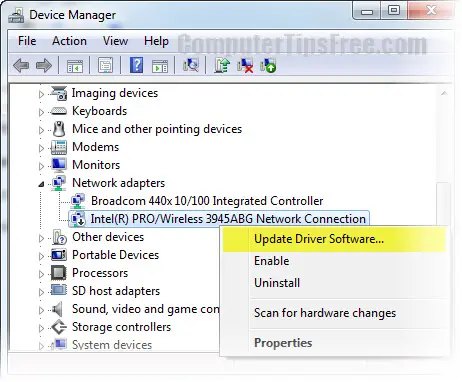Click the Forward arrow toolbar icon

click(x=44, y=65)
